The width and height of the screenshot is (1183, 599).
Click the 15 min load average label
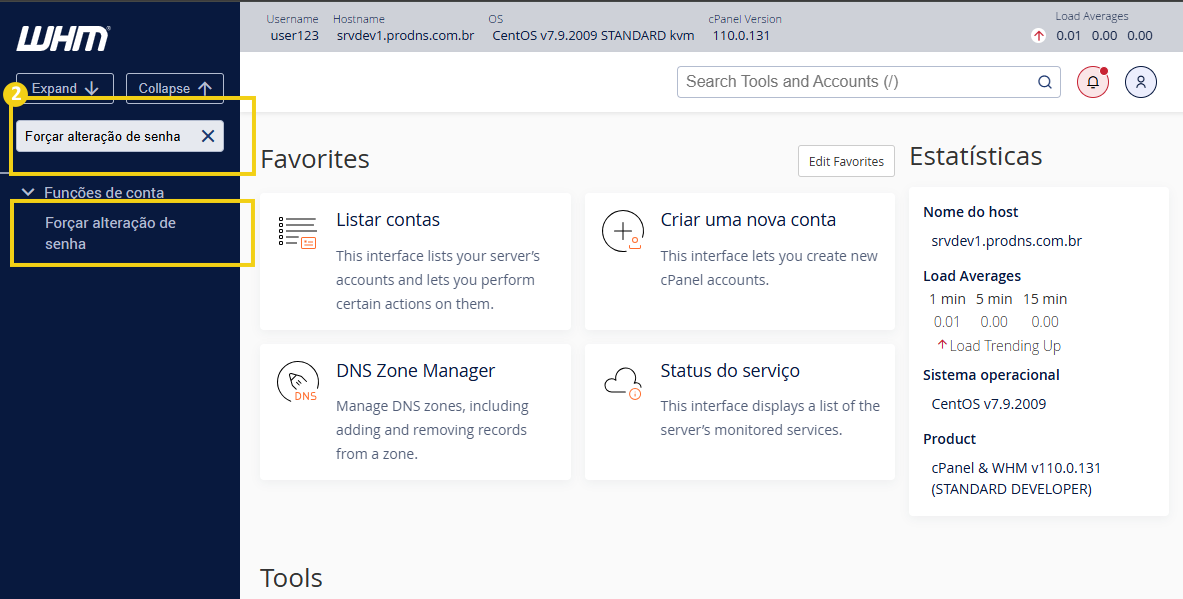tap(1045, 300)
